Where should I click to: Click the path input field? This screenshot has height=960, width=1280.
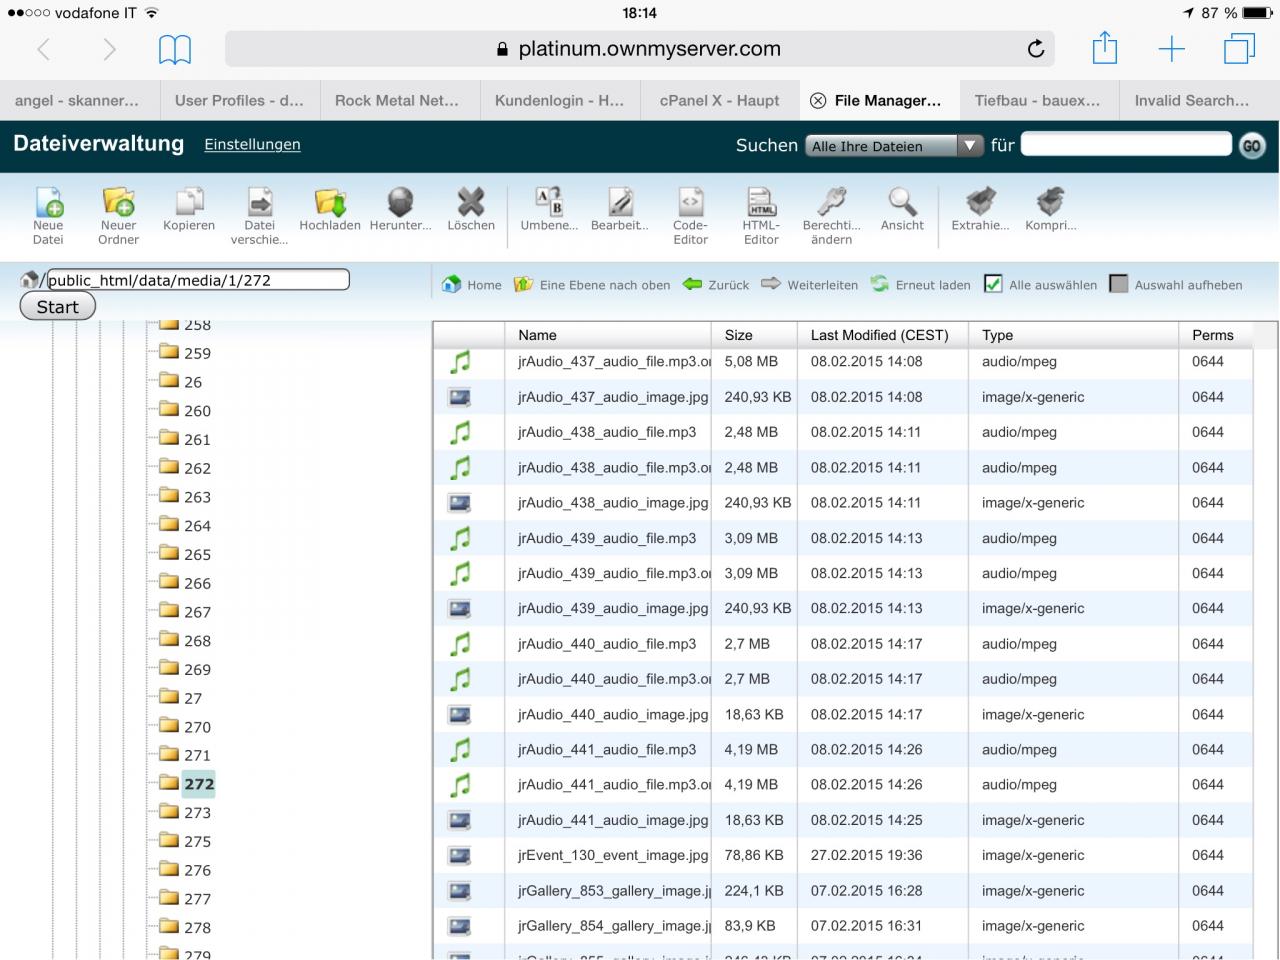pos(198,280)
